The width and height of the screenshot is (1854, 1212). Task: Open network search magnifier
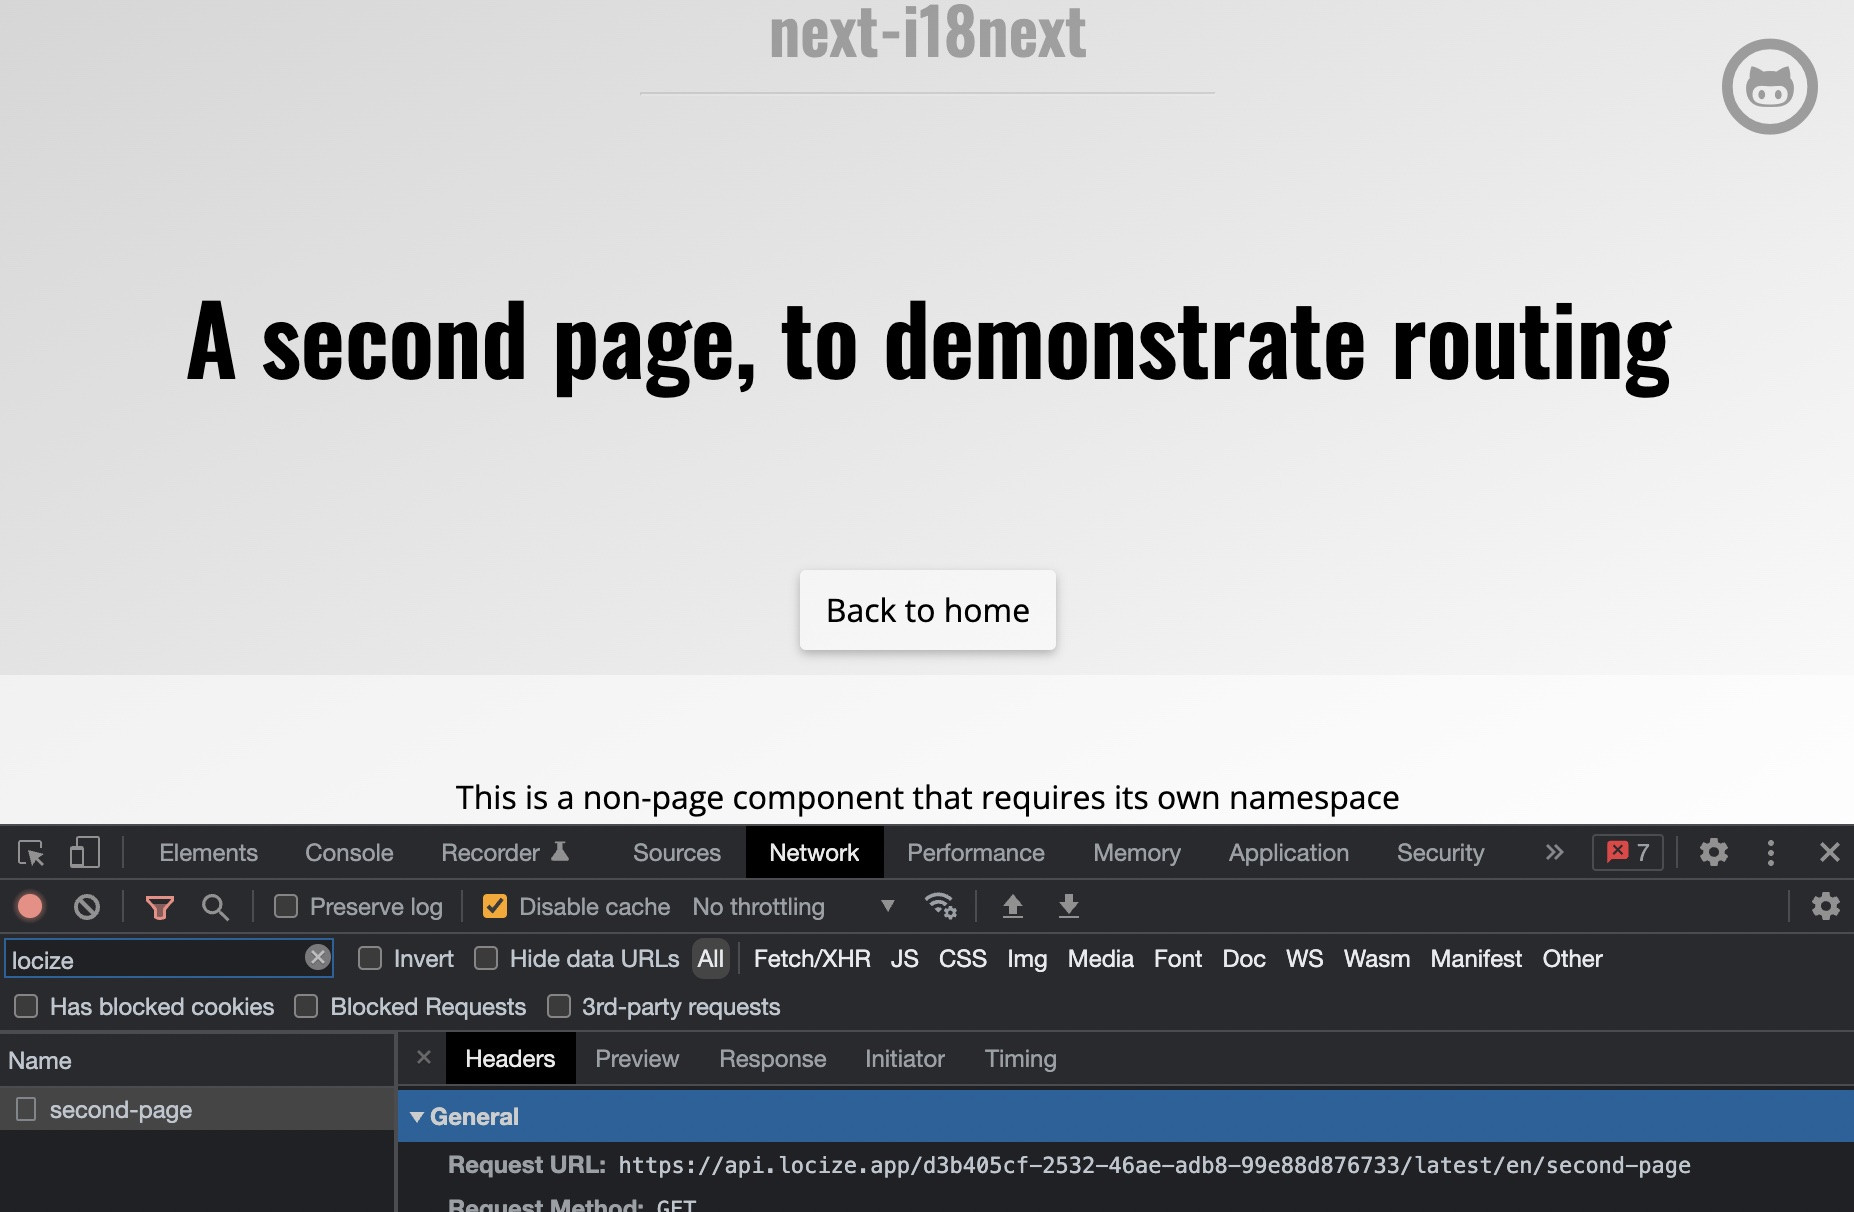[215, 907]
